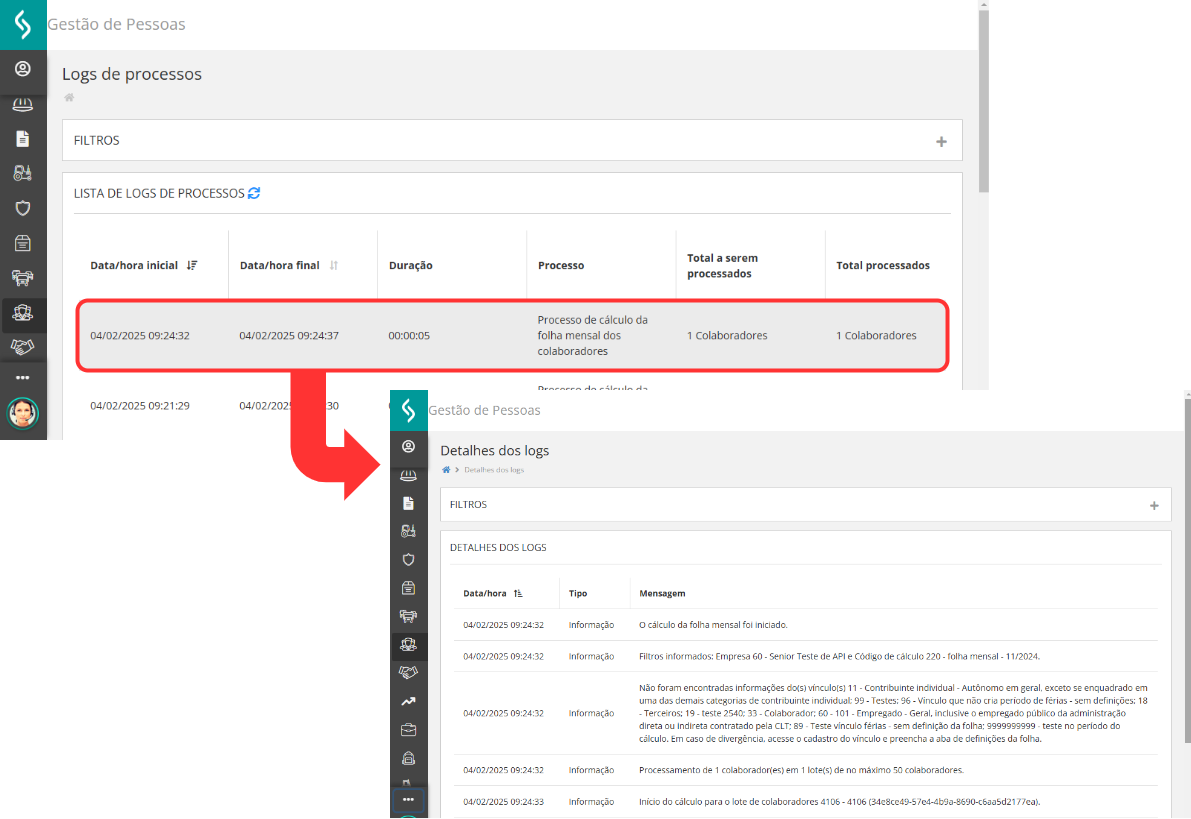Open user profile icon in Detalhes dos logs sidebar
The height and width of the screenshot is (819, 1191).
pos(409,447)
